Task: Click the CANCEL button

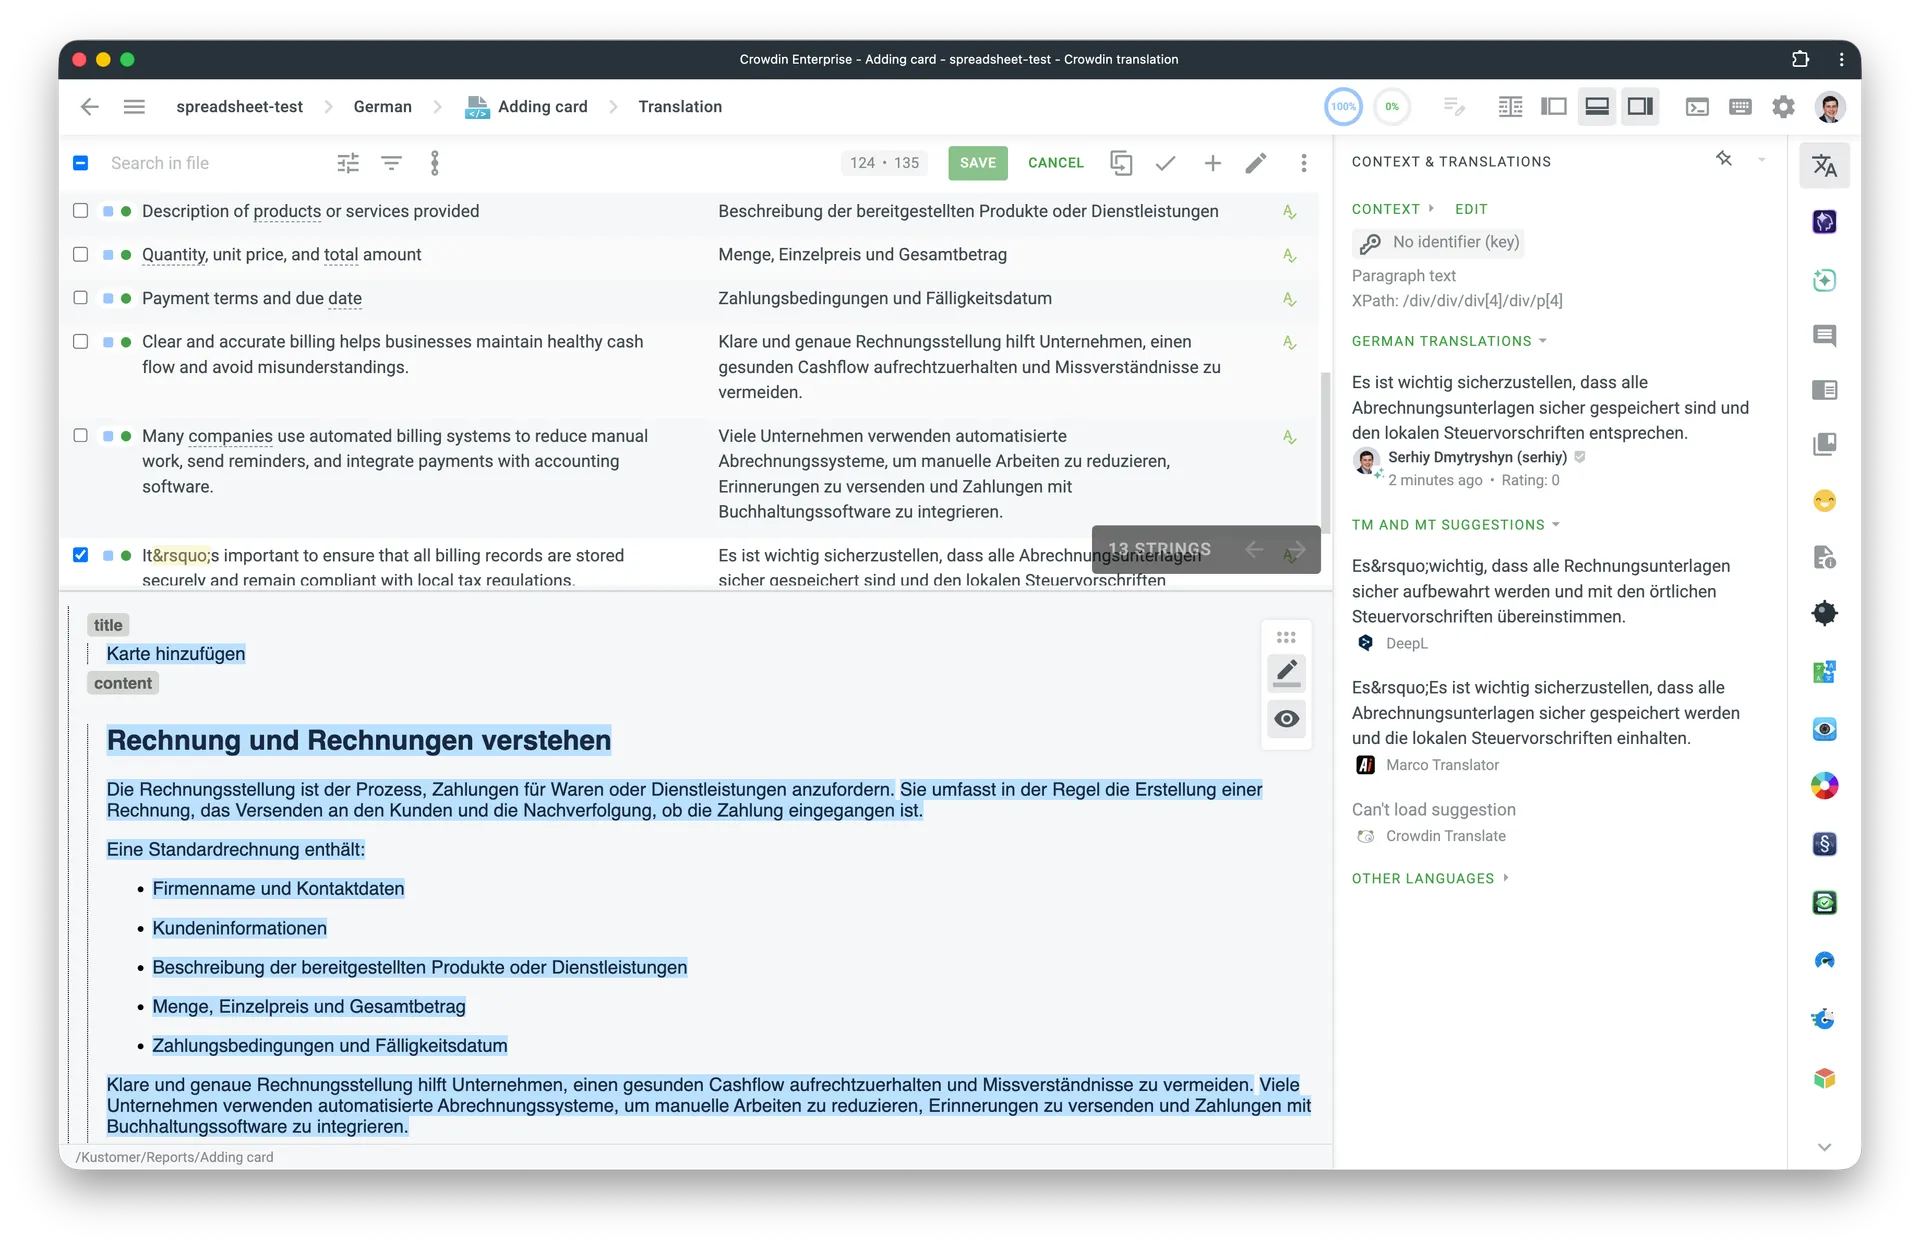Action: [x=1056, y=162]
